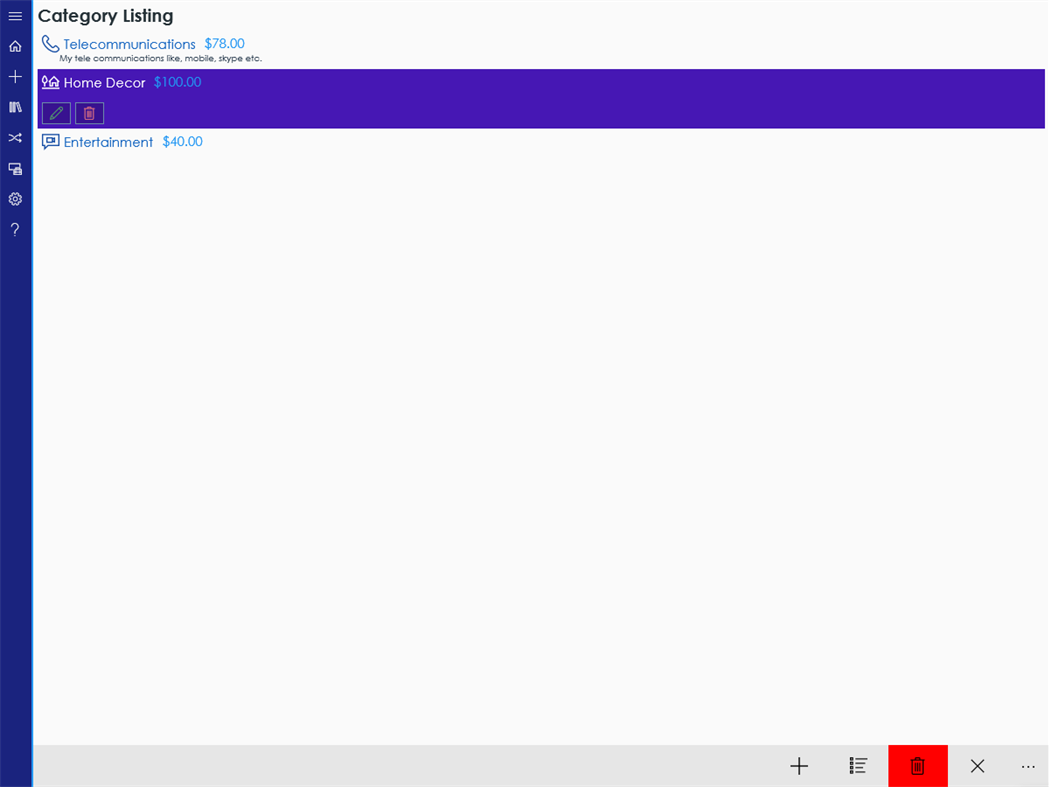1049x787 pixels.
Task: Click the red delete icon in the bottom bar
Action: [917, 766]
